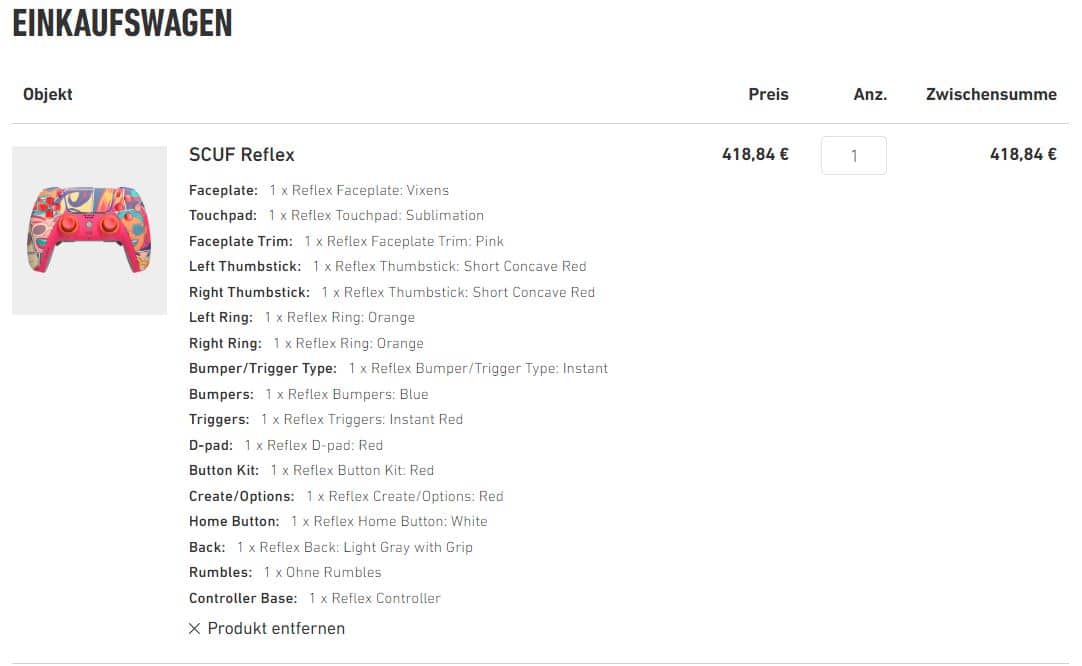Click the Preis column header
This screenshot has height=666, width=1082.
pos(768,95)
